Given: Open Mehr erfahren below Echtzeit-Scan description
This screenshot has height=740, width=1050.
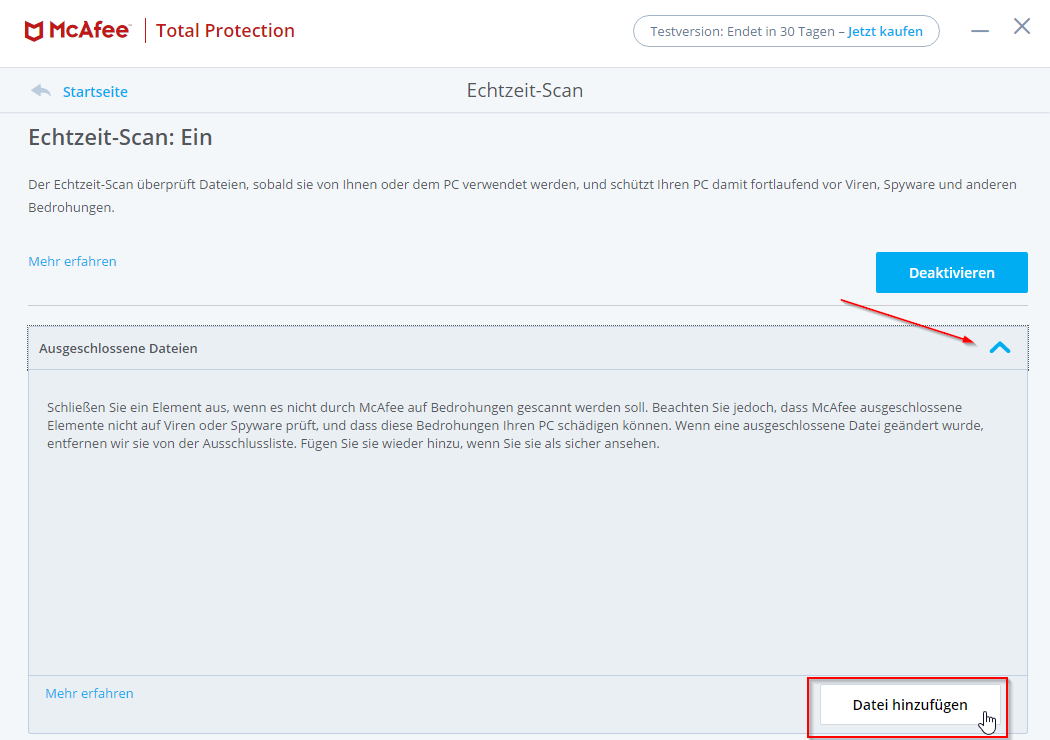Looking at the screenshot, I should point(72,261).
